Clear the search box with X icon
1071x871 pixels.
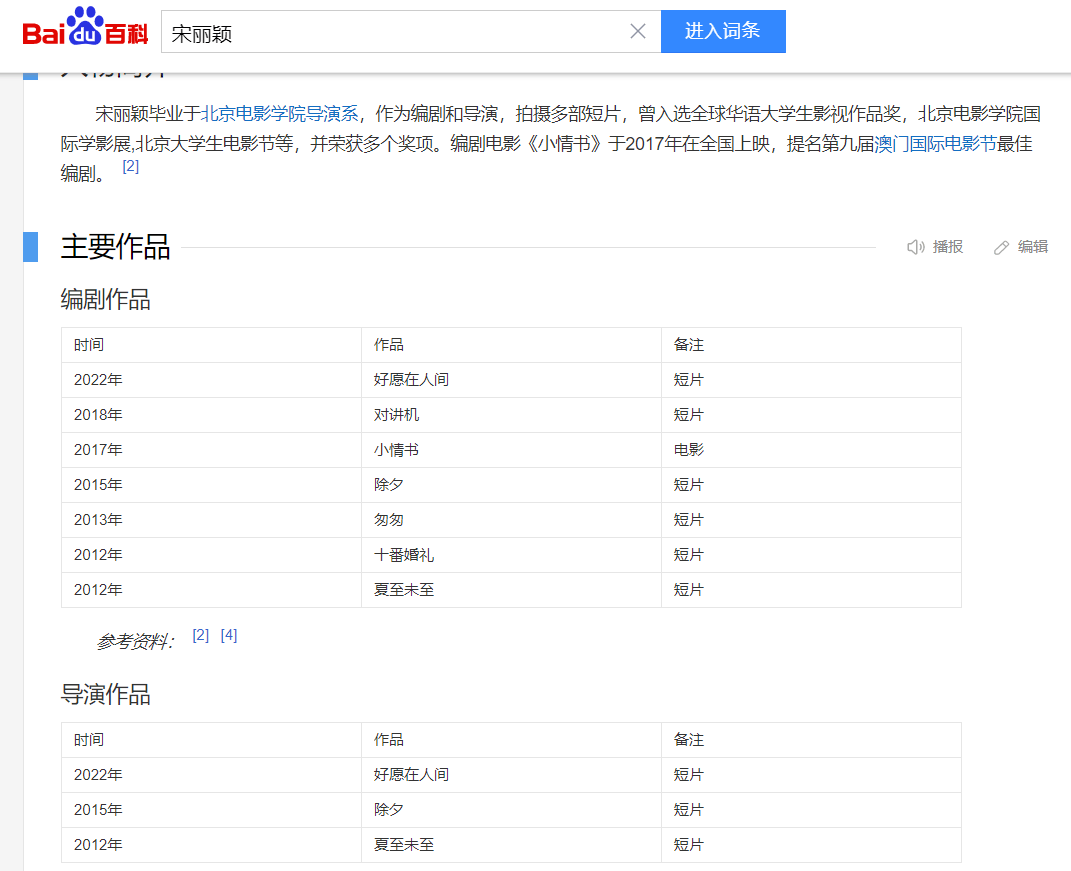638,31
